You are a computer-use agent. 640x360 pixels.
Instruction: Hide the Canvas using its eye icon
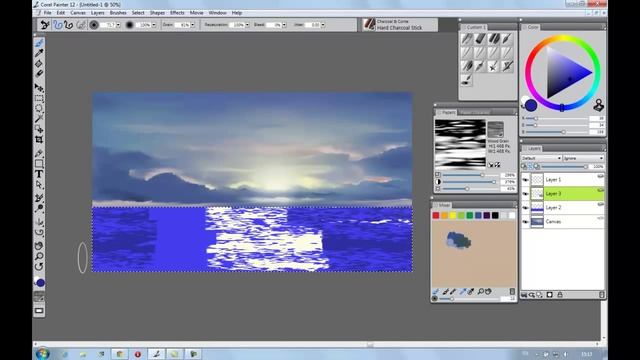coord(526,222)
